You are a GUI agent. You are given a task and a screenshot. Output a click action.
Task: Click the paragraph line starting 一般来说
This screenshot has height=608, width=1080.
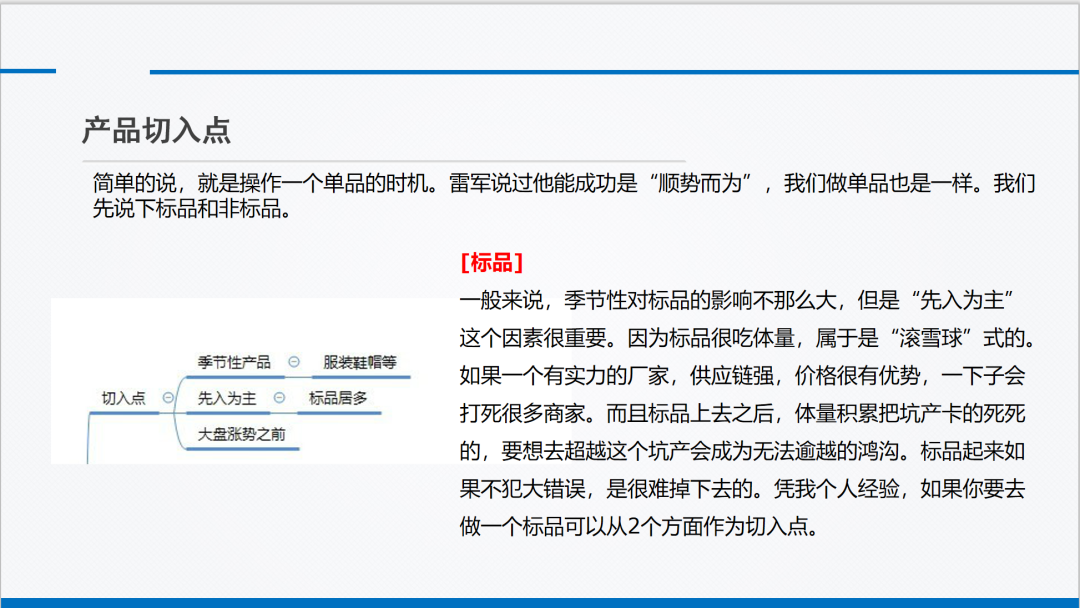[x=737, y=300]
